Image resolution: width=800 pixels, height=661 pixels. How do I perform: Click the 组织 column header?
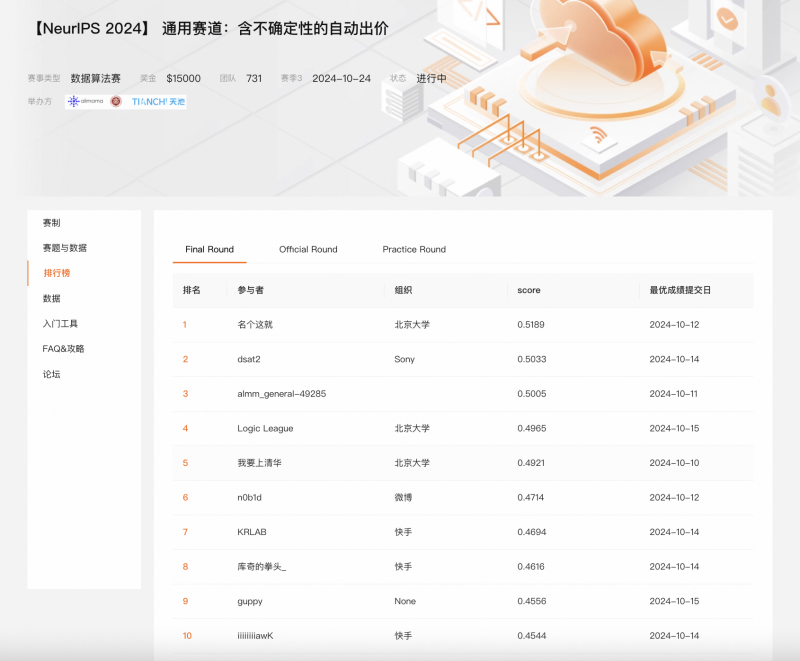[x=403, y=290]
